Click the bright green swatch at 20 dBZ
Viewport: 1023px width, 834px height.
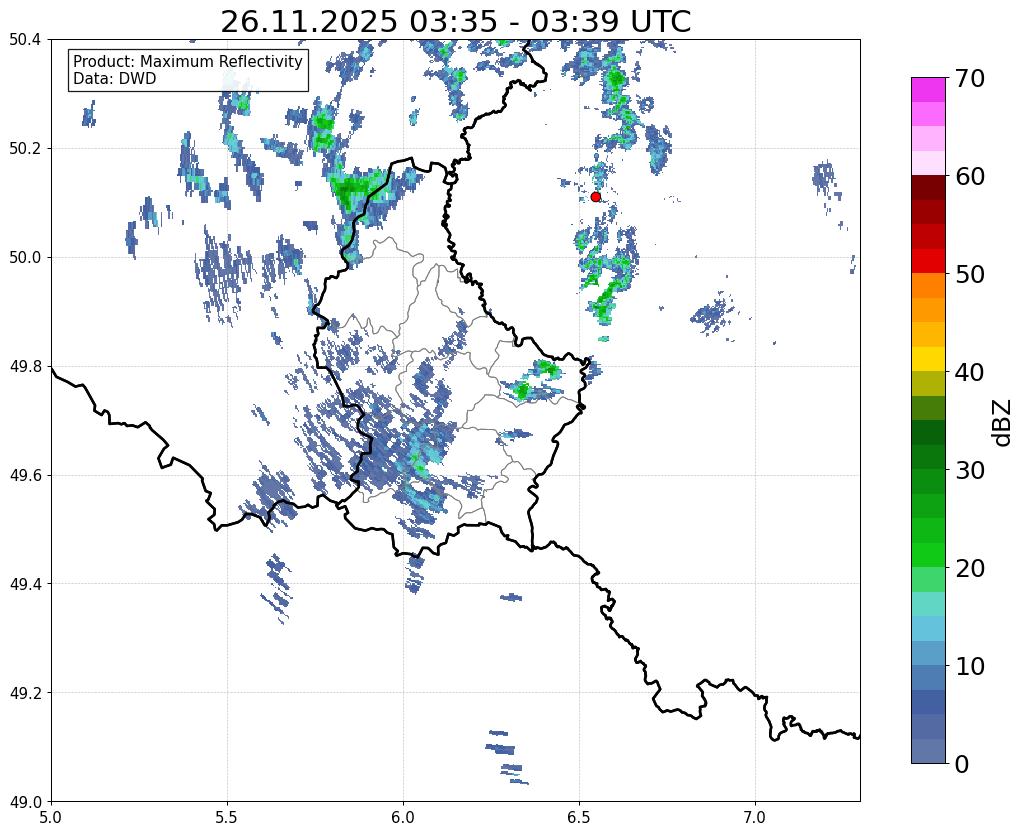(x=928, y=555)
